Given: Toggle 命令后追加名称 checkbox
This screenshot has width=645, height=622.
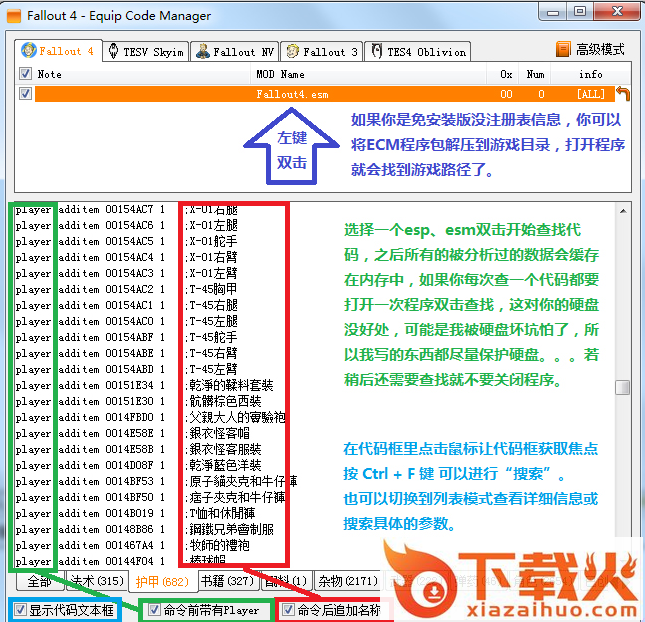Looking at the screenshot, I should click(x=288, y=610).
